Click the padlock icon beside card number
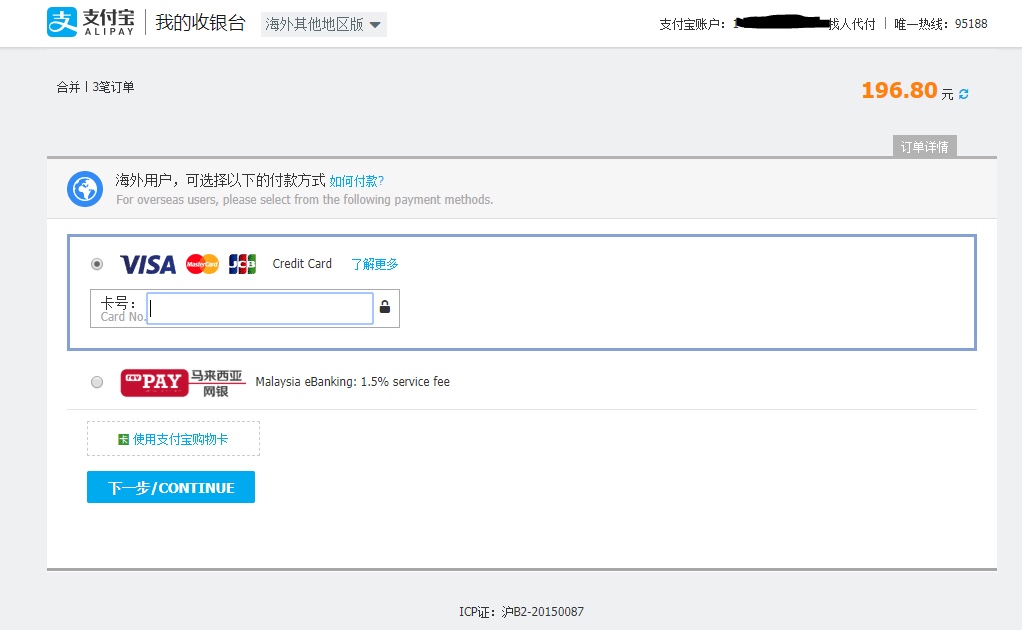Viewport: 1022px width, 630px height. [x=385, y=307]
